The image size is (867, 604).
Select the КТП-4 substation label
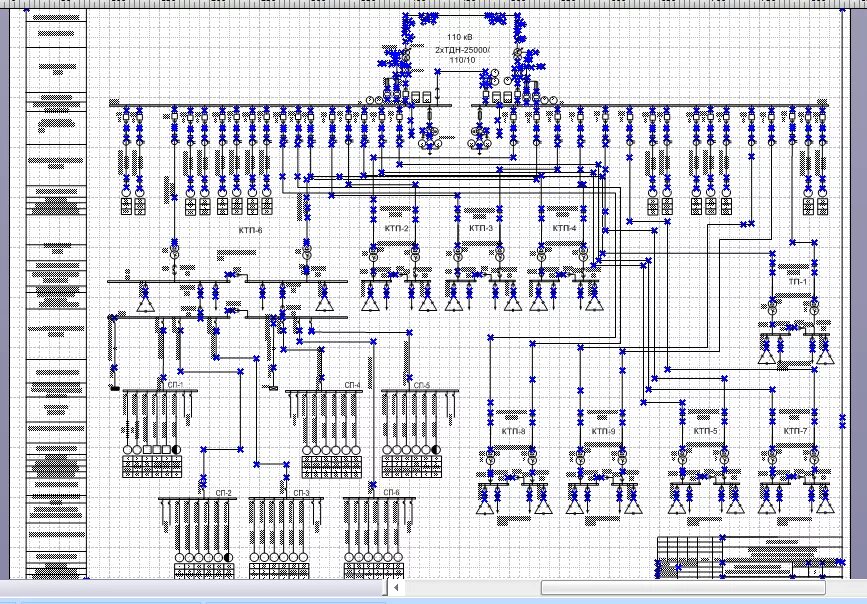click(565, 229)
